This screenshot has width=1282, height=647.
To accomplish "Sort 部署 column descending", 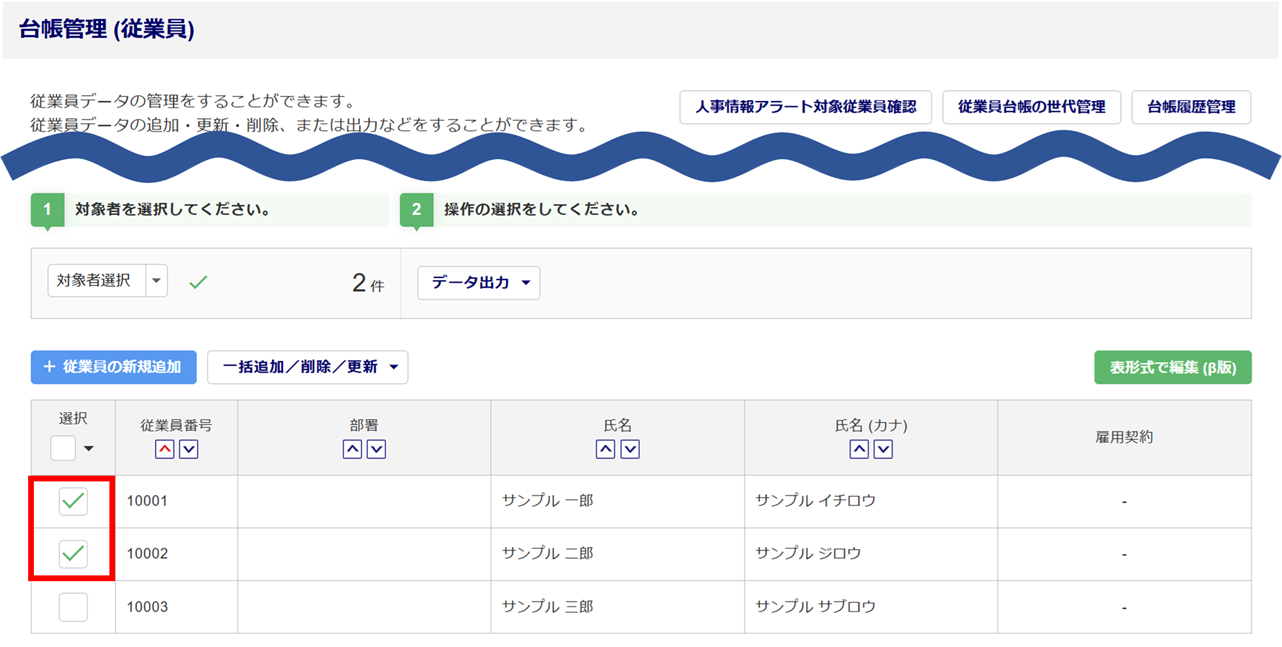I will pos(376,450).
